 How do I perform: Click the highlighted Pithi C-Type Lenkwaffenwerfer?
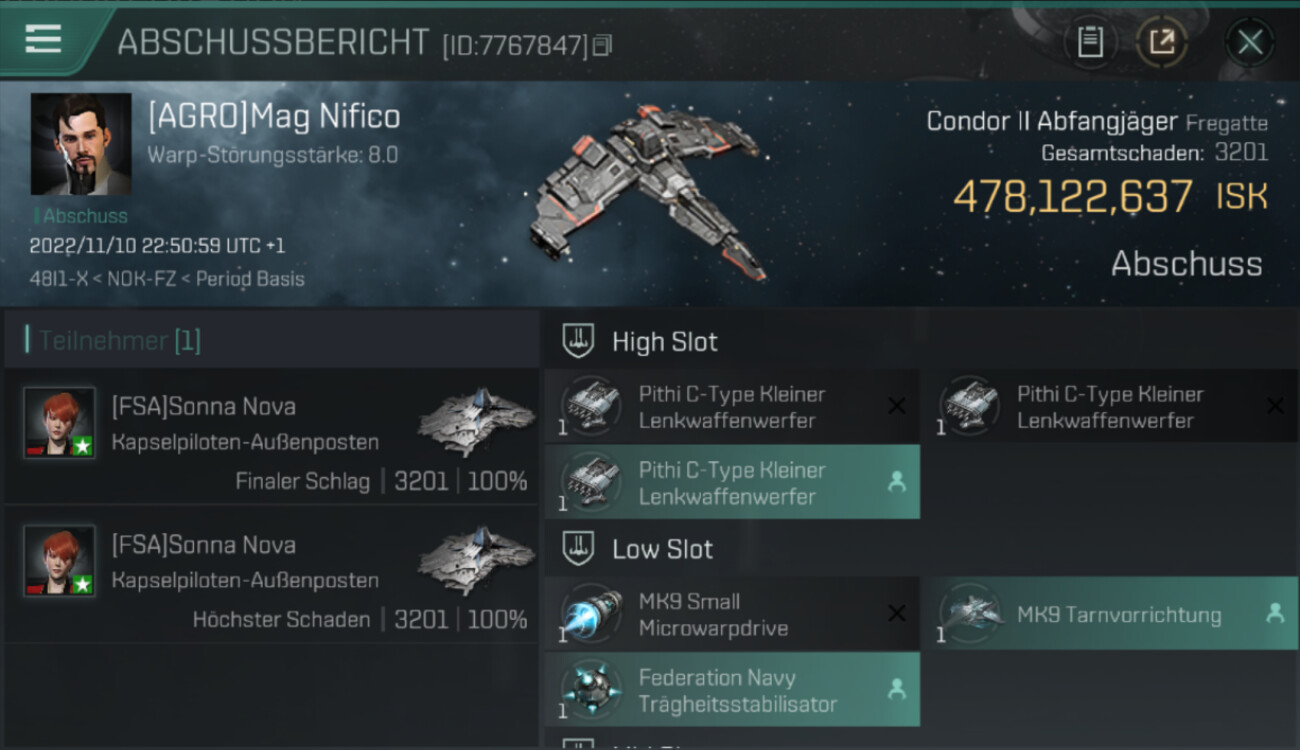click(x=731, y=483)
